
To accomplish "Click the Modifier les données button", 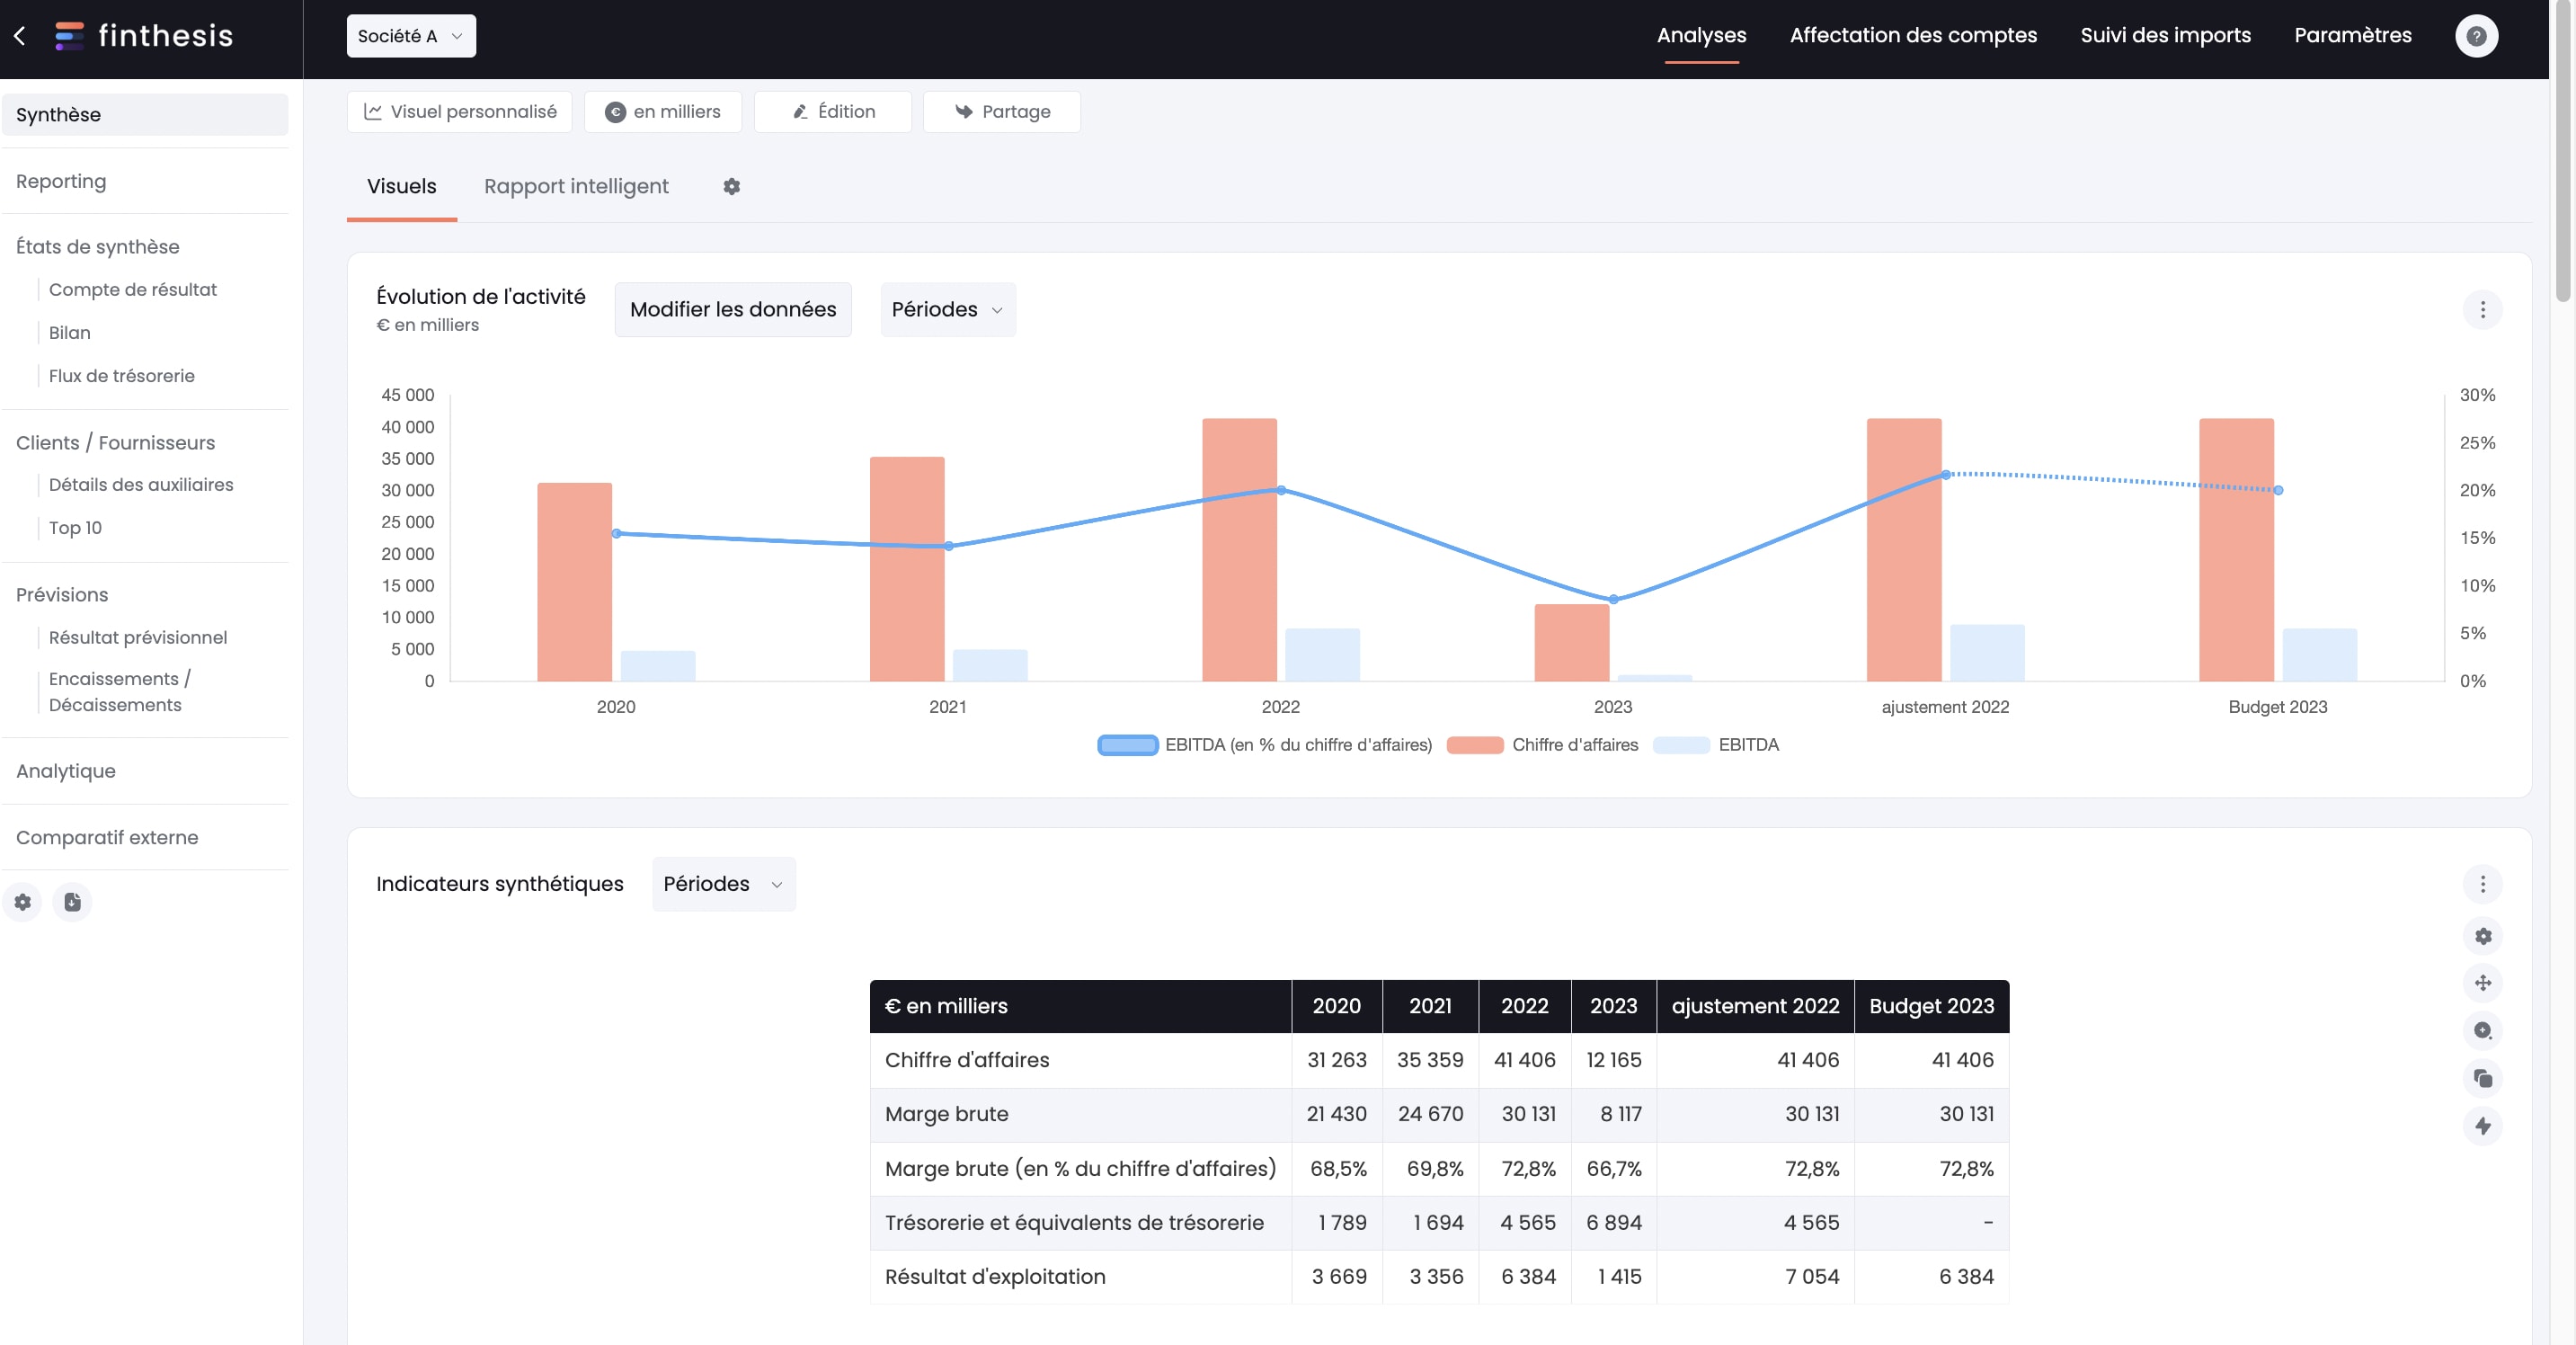I will pyautogui.click(x=733, y=308).
